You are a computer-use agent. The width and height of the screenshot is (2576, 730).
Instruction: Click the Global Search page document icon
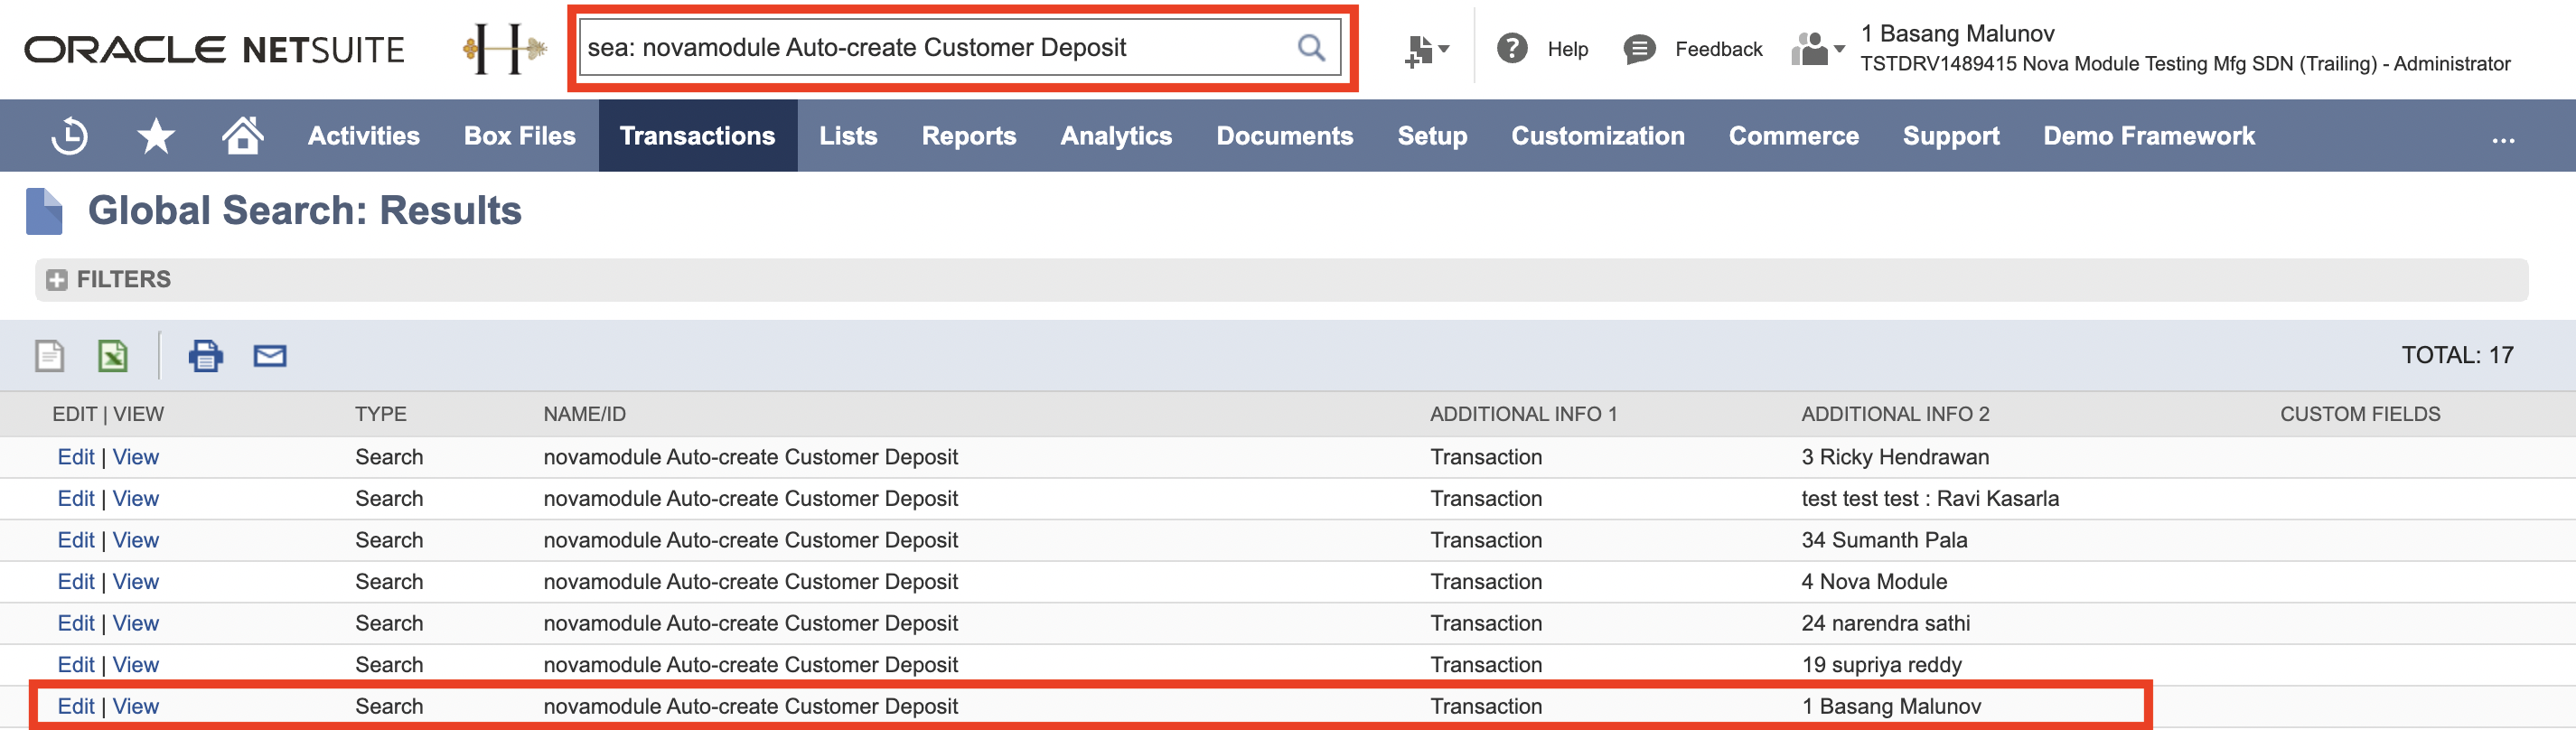pos(44,211)
